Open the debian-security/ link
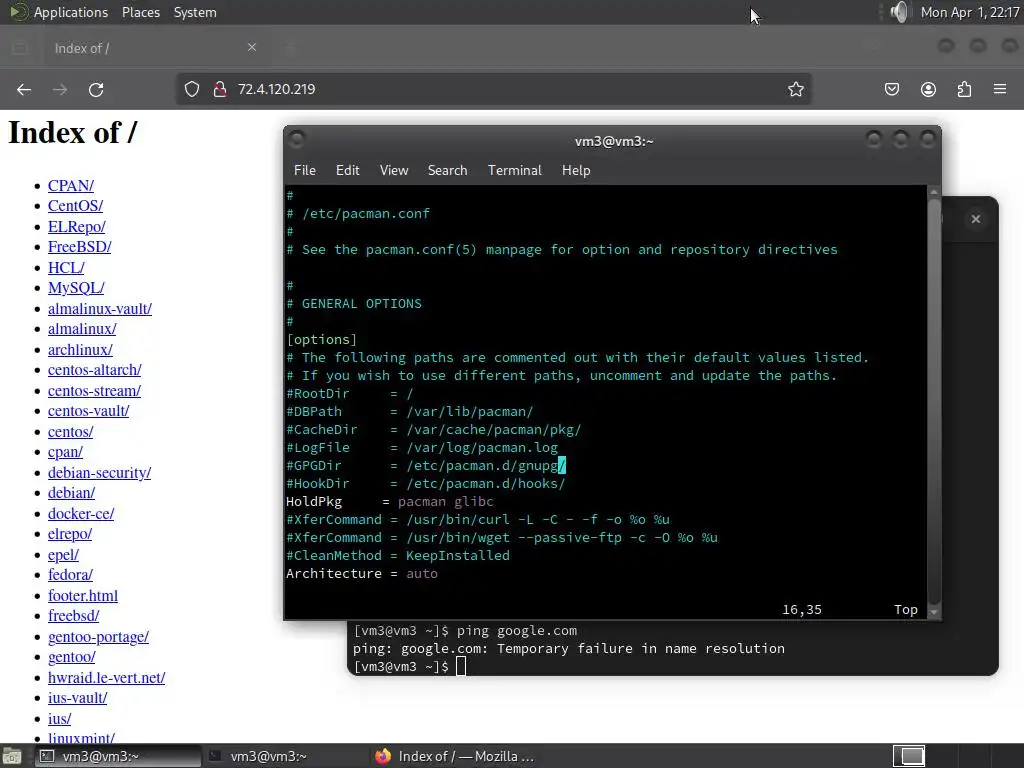 (99, 473)
